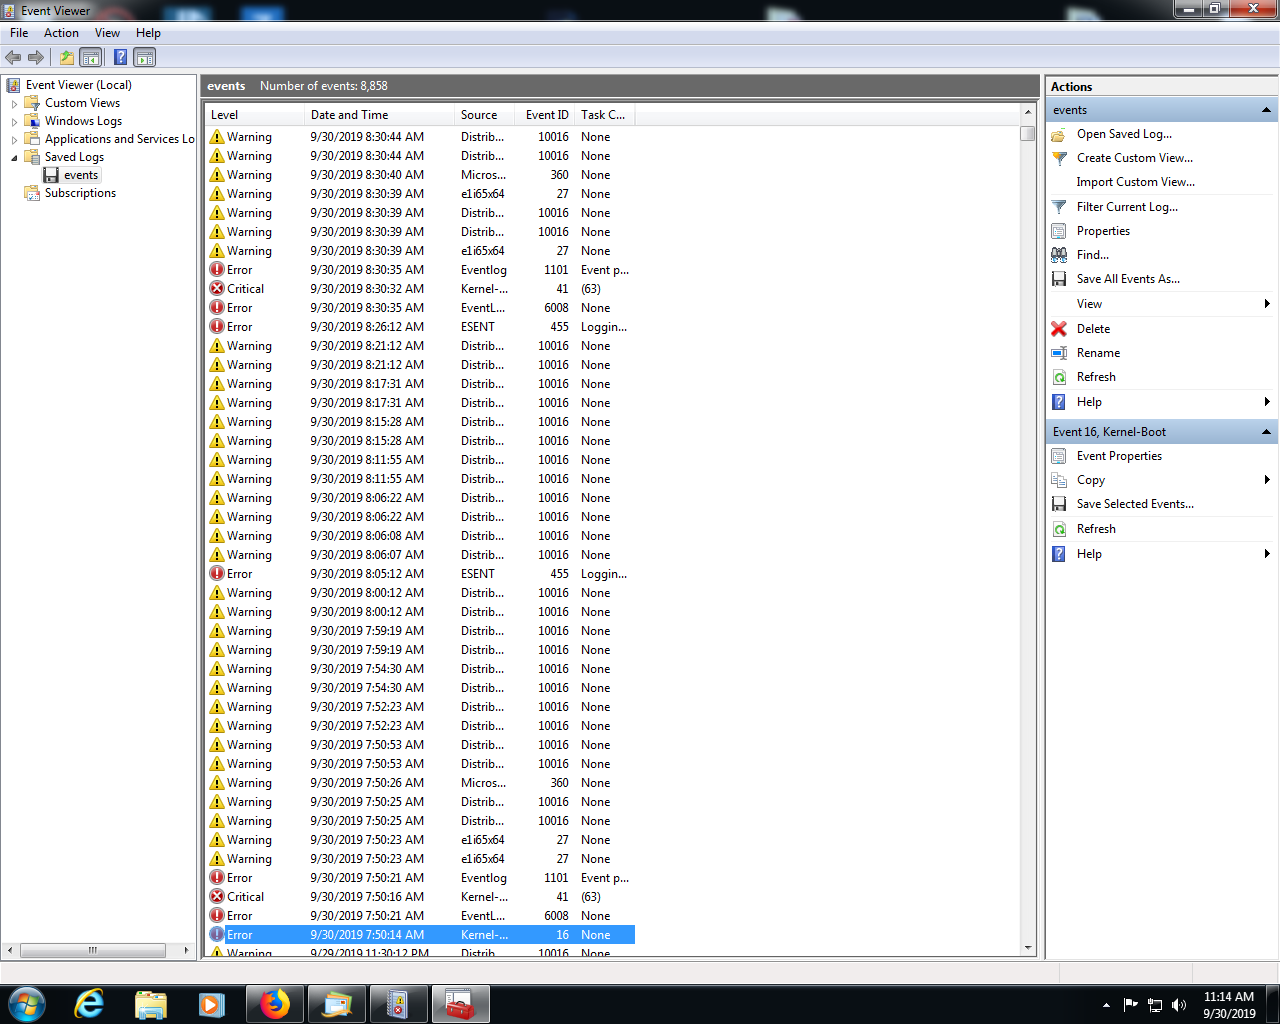Screen dimensions: 1280x1024
Task: Toggle the Show/Hide Action Pane icon
Action: pyautogui.click(x=145, y=57)
